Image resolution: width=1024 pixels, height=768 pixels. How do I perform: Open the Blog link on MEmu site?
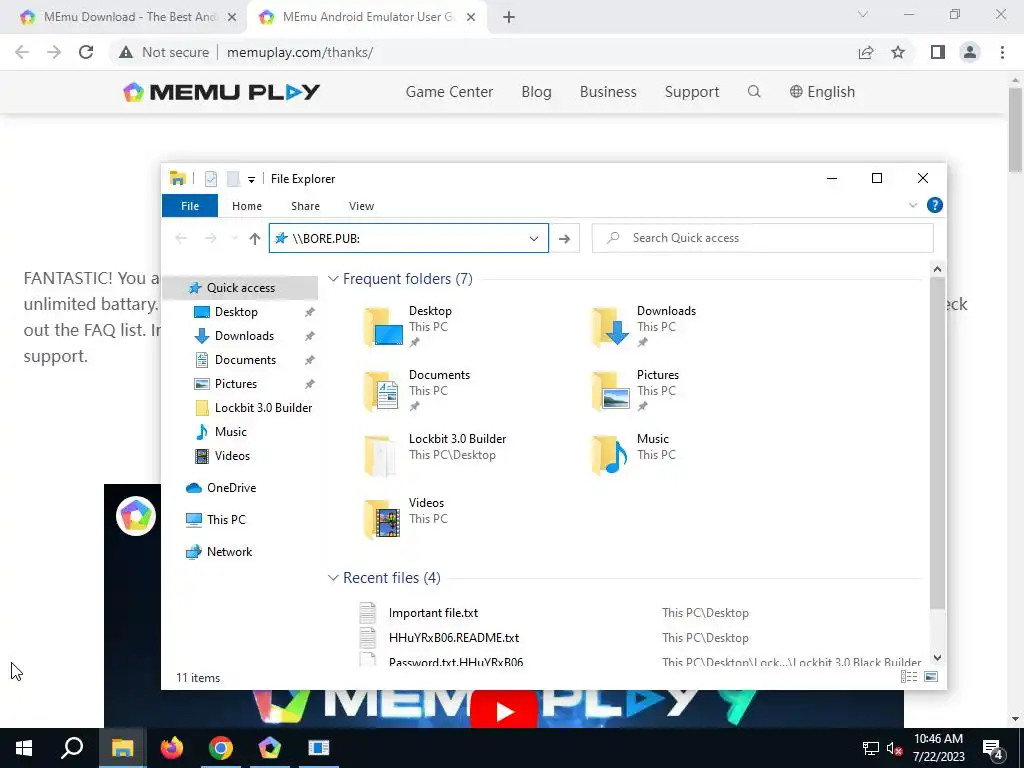(x=536, y=92)
